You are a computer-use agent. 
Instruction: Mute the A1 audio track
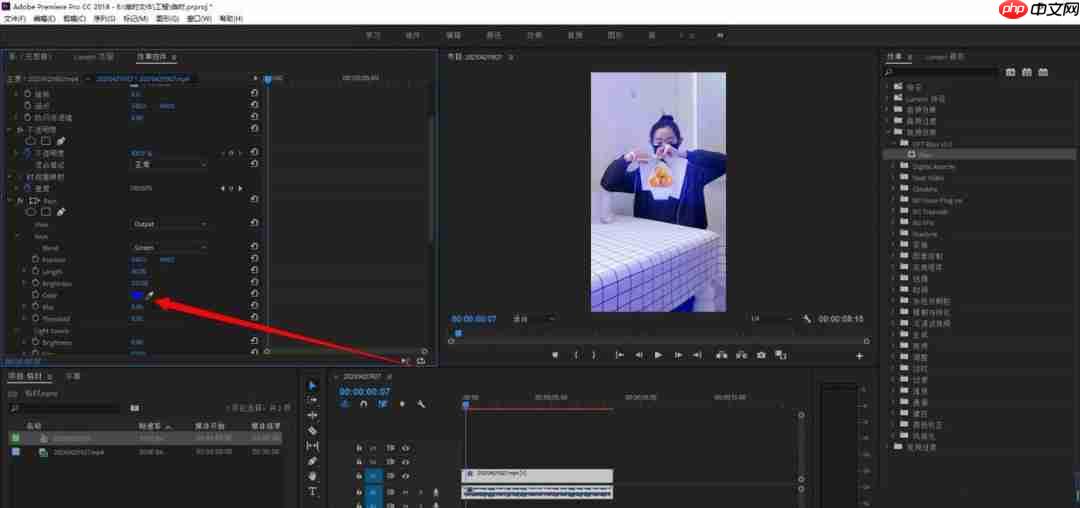(406, 492)
